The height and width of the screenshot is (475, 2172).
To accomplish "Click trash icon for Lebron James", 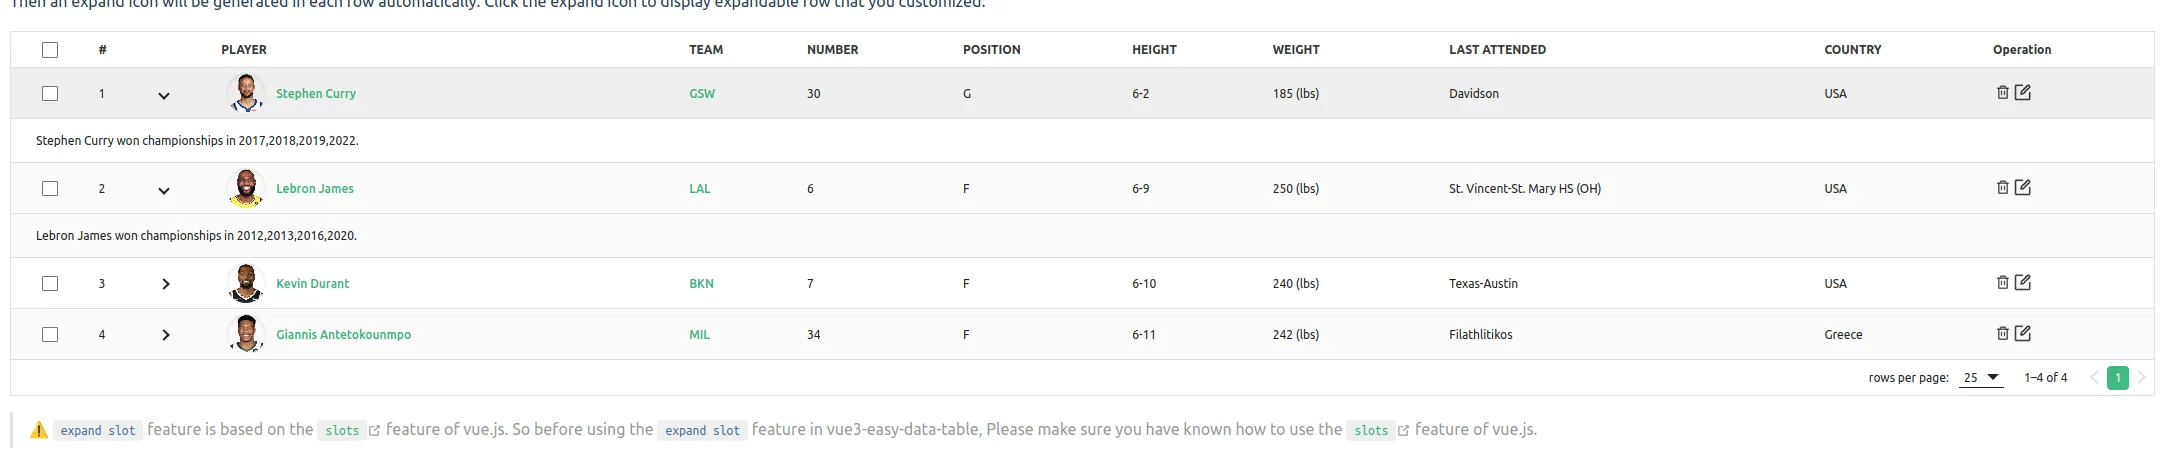I will 2002,188.
